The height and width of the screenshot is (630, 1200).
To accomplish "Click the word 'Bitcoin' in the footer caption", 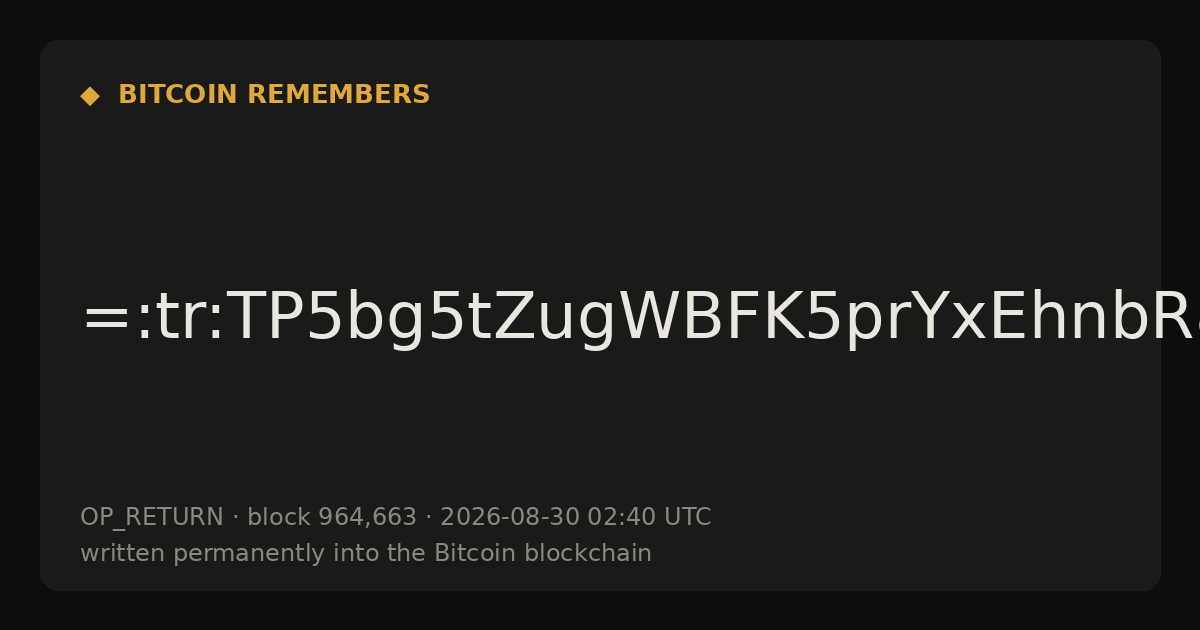I will (478, 553).
